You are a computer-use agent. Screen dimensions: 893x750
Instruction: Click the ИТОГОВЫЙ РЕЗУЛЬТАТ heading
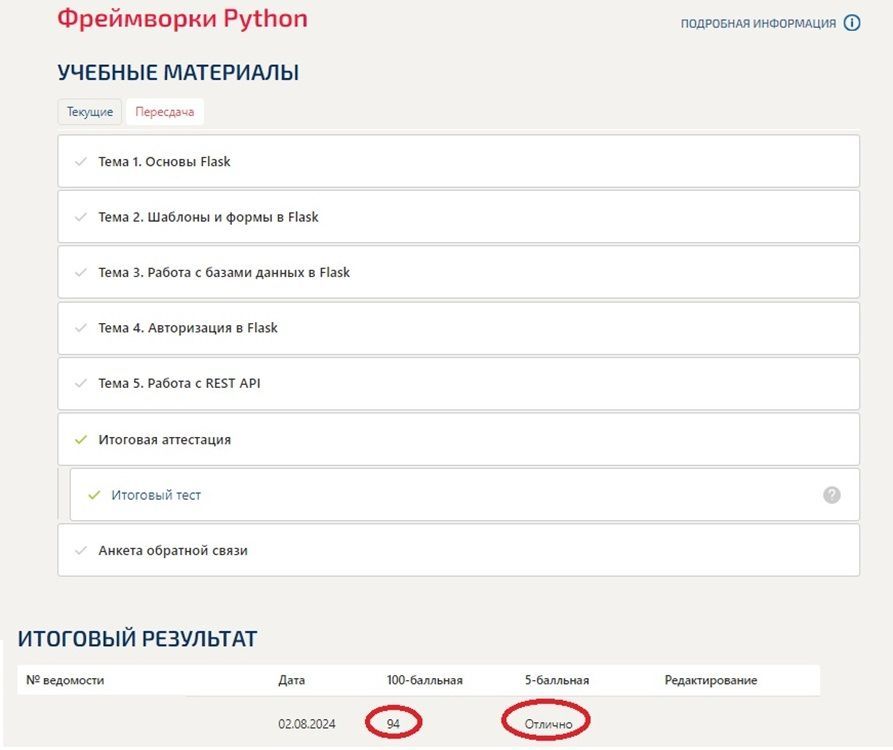137,638
